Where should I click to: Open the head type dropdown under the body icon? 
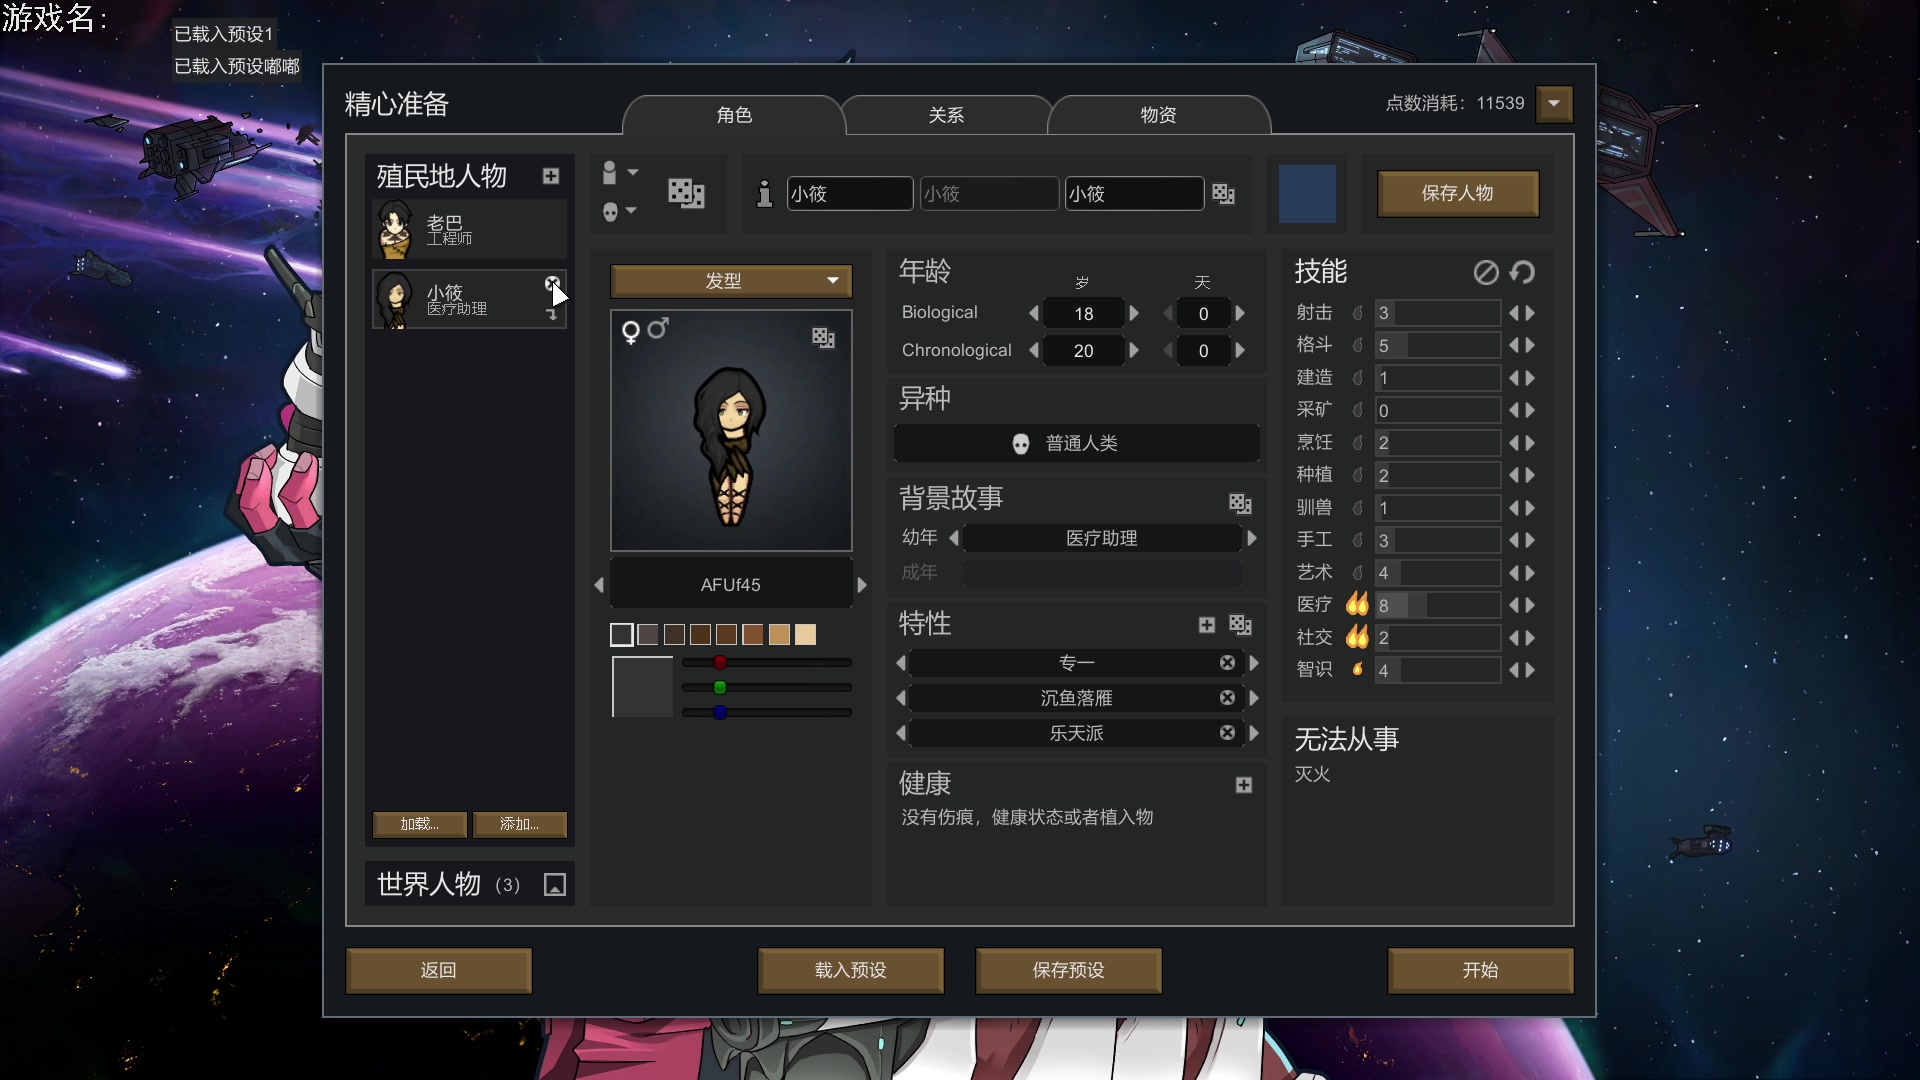tap(631, 210)
